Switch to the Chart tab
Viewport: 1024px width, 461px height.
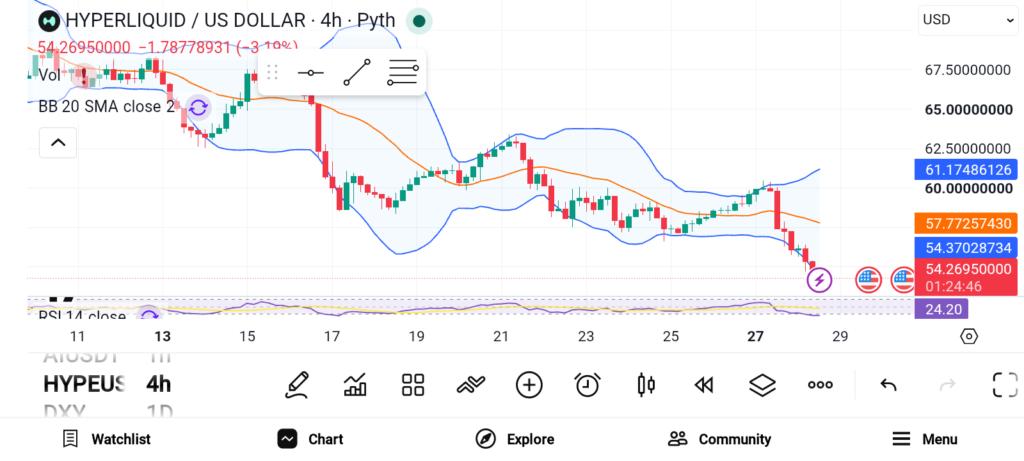pos(310,439)
